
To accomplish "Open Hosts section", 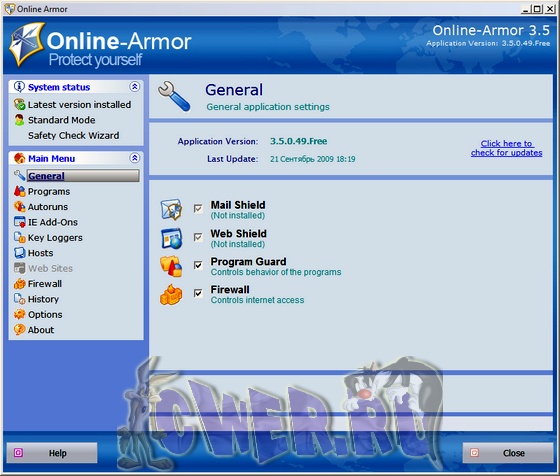I will click(40, 253).
